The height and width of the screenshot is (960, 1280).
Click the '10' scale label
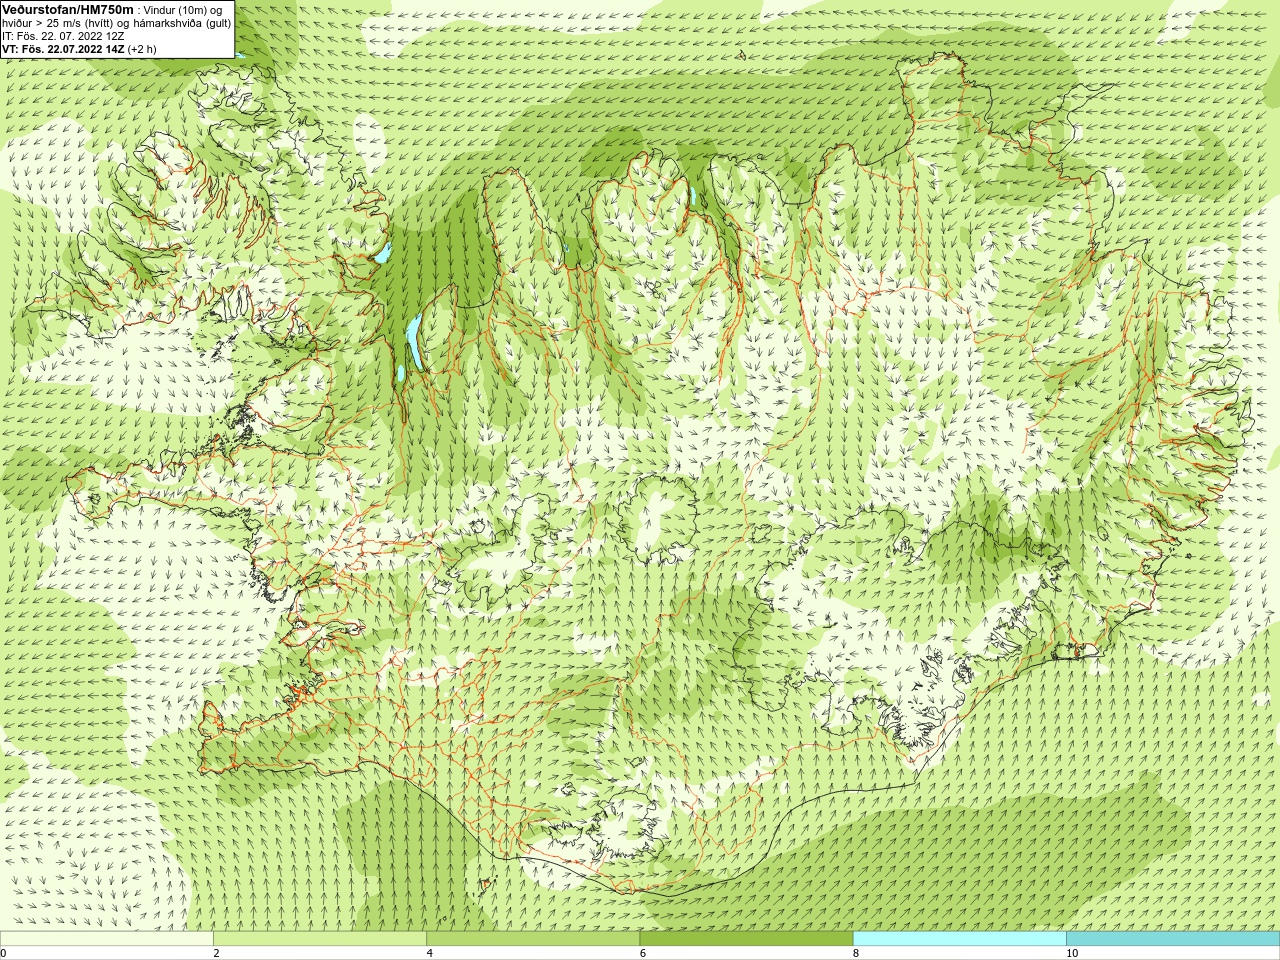[1072, 953]
